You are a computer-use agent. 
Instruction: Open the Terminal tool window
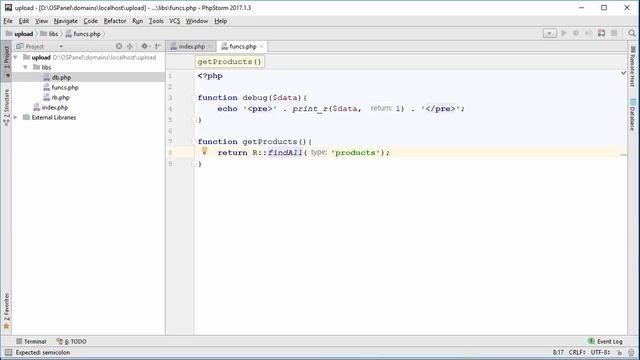click(x=31, y=341)
